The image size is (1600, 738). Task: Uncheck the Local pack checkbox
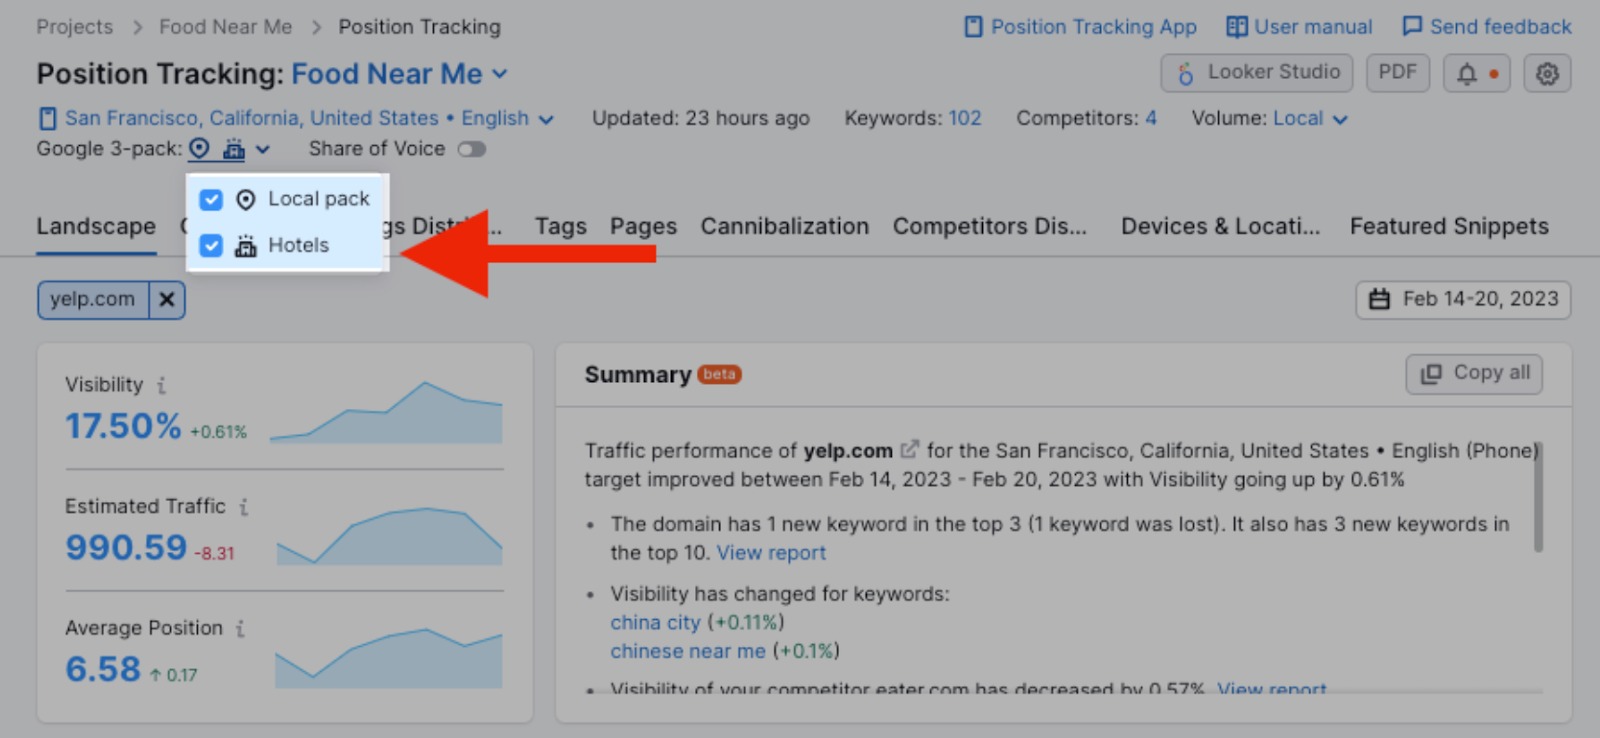click(x=211, y=199)
